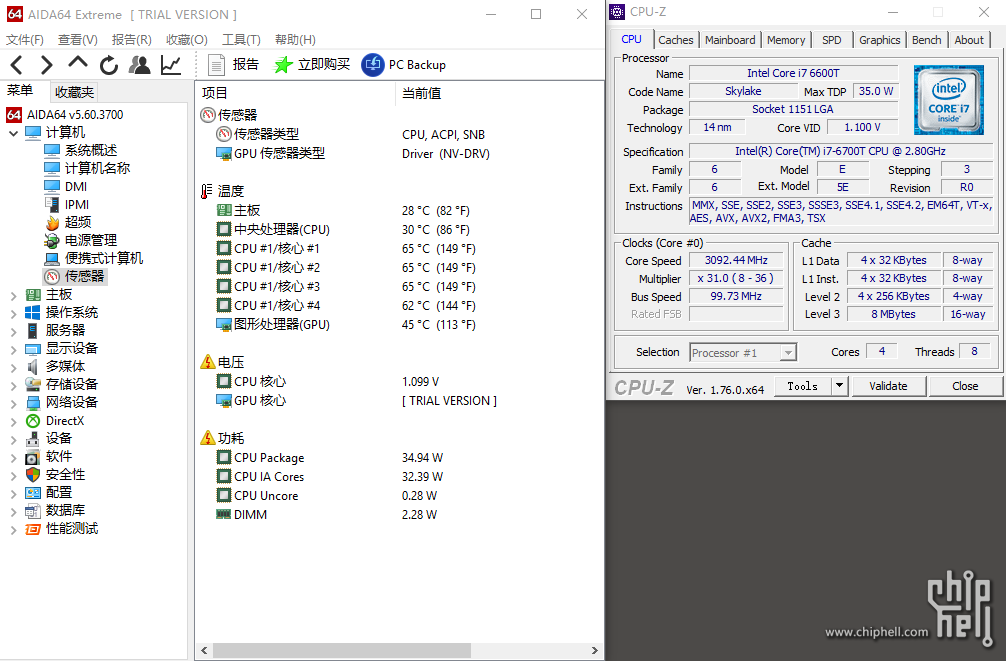Click the right arrow of horizontal scrollbar
This screenshot has width=1006, height=661.
point(595,651)
